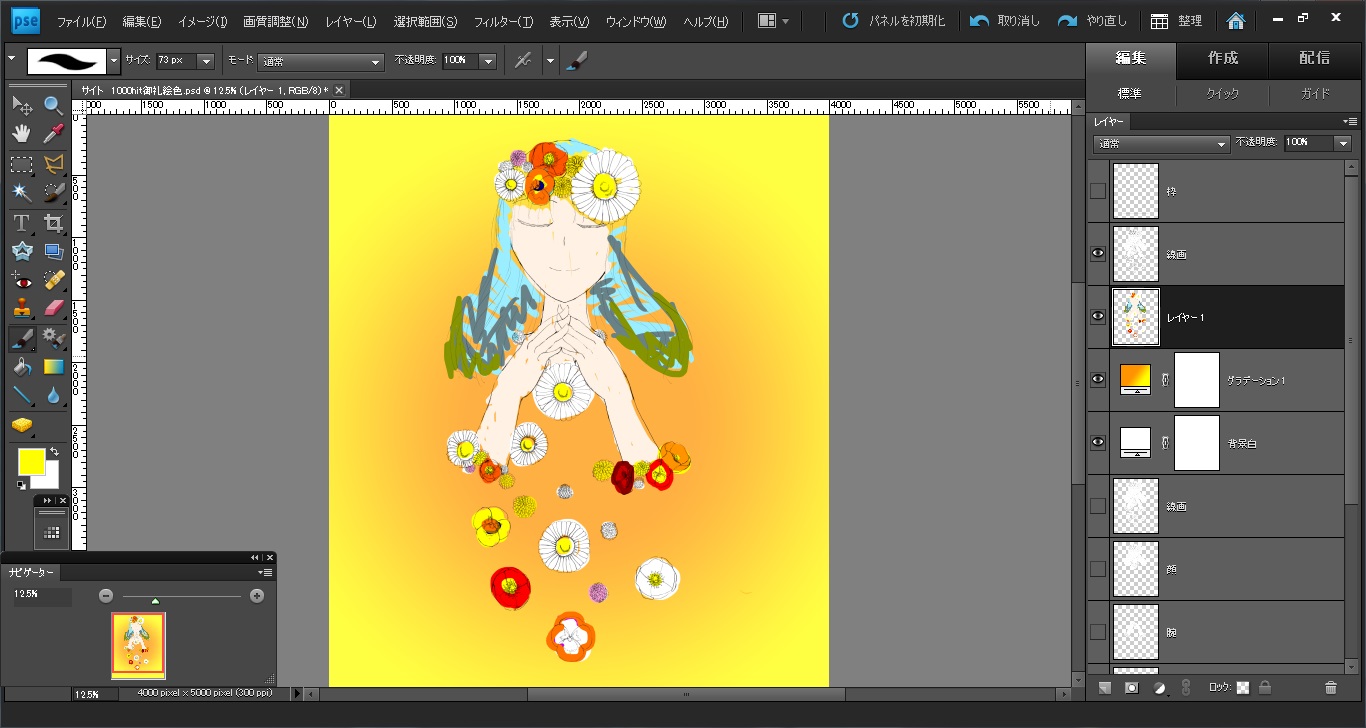
Task: Select the Eraser tool
Action: point(54,308)
